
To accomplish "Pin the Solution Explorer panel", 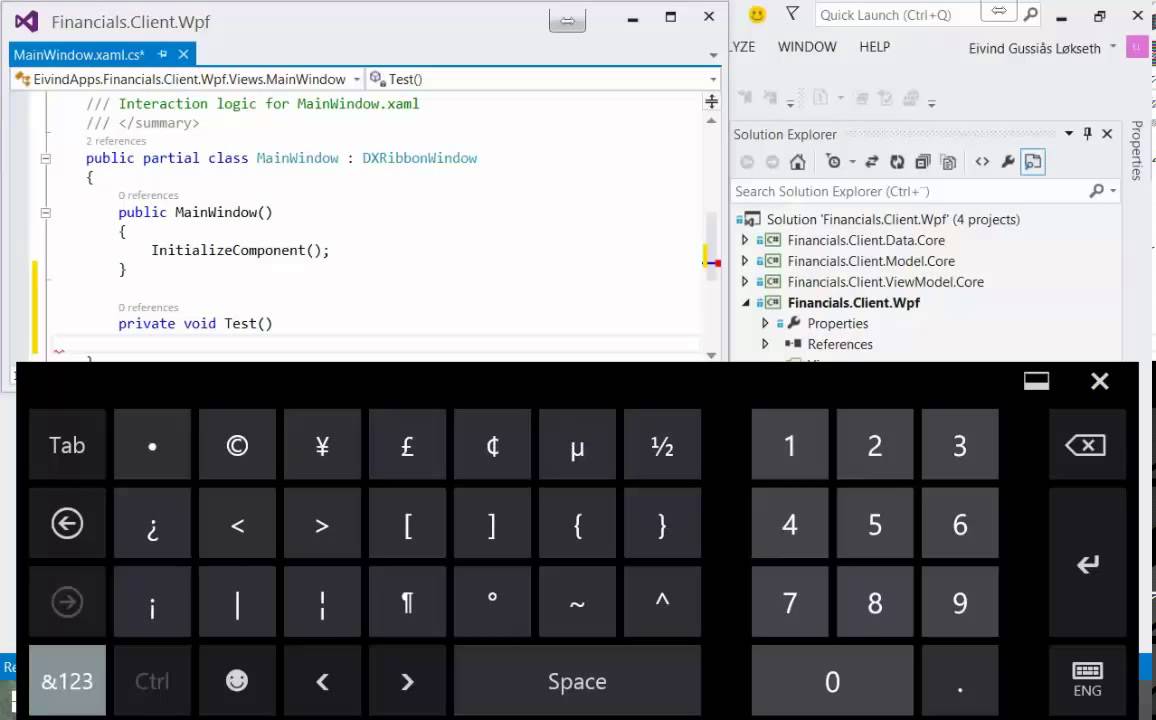I will coord(1087,133).
